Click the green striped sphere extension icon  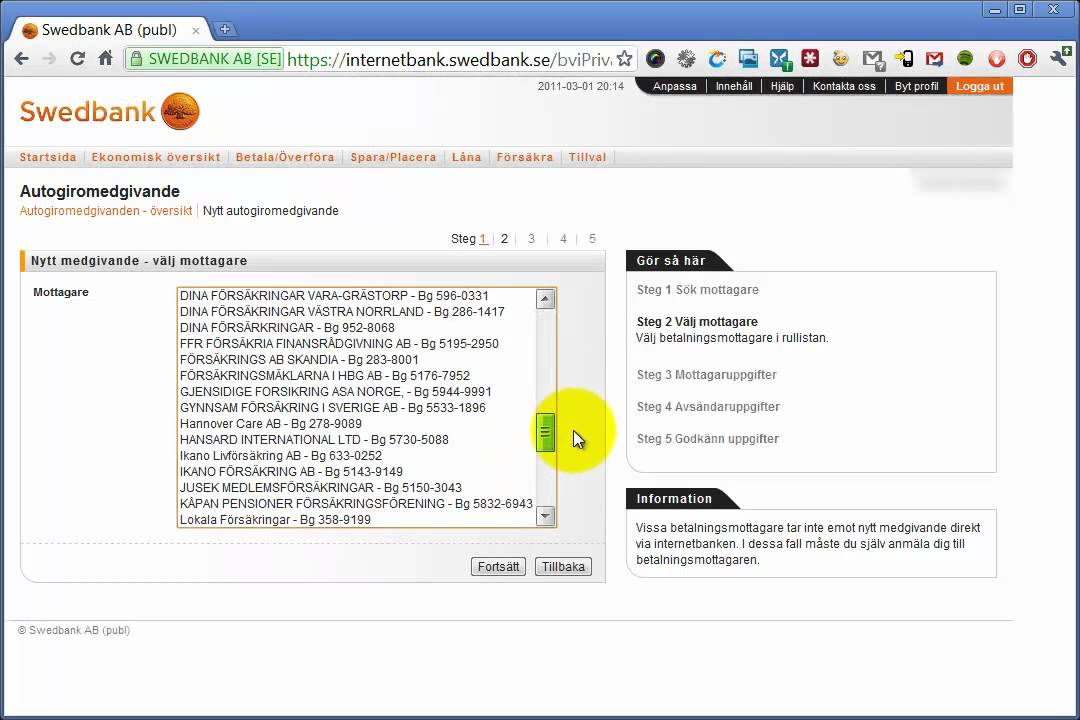tap(965, 59)
